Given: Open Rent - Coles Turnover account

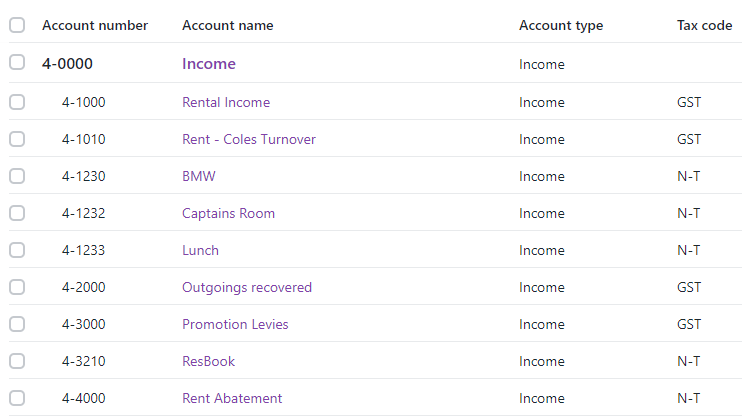Looking at the screenshot, I should 249,139.
